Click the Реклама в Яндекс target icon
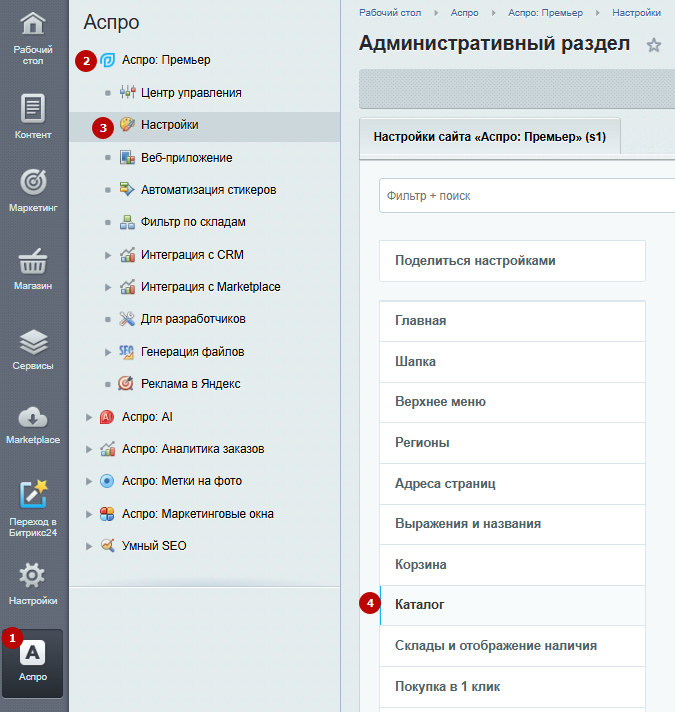Screen dimensions: 675x712 pos(126,384)
